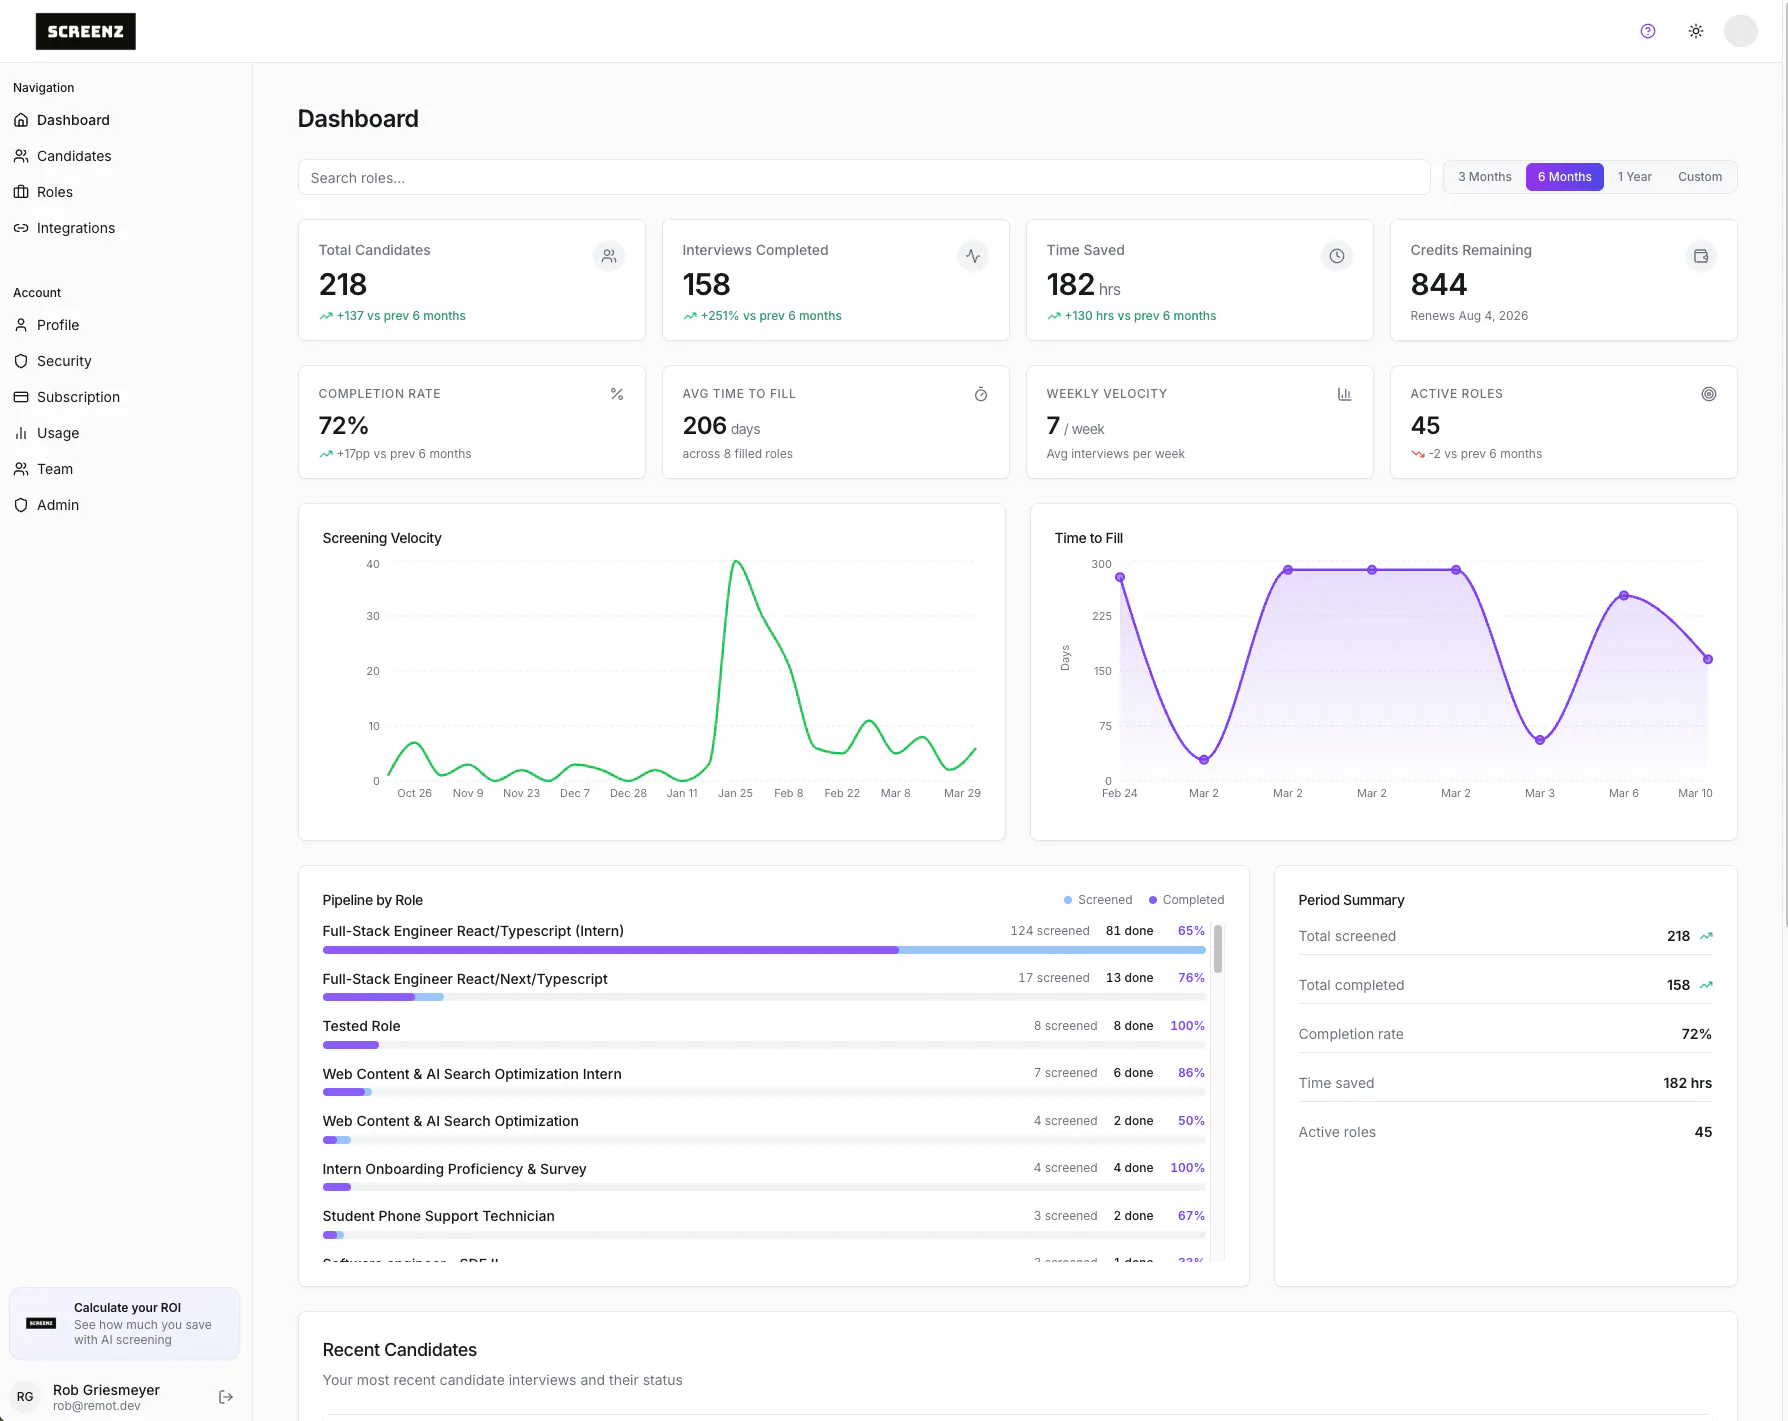Click the activity pulse icon in Interviews Completed
This screenshot has width=1788, height=1421.
click(x=973, y=256)
